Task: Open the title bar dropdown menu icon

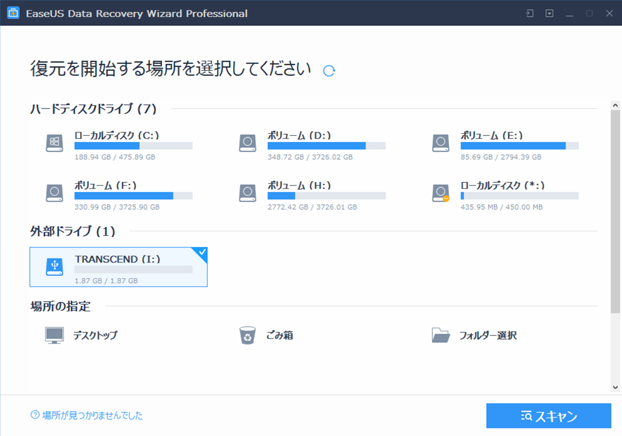Action: pyautogui.click(x=549, y=13)
